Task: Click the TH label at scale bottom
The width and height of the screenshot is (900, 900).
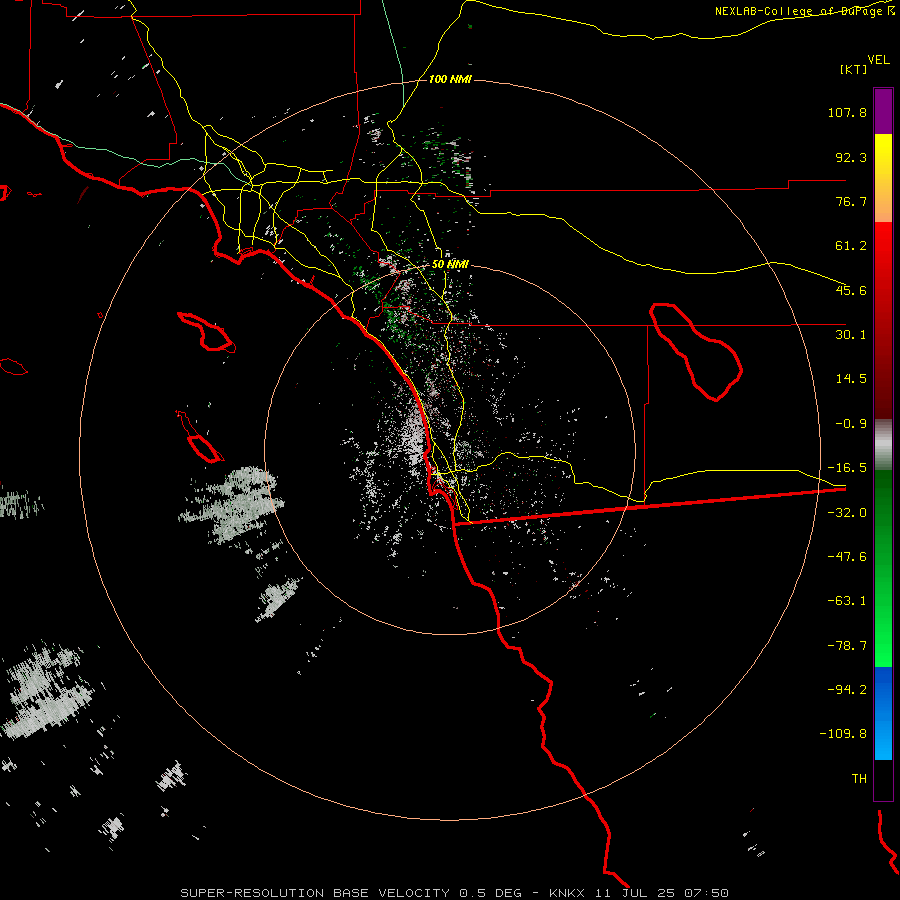Action: 859,779
